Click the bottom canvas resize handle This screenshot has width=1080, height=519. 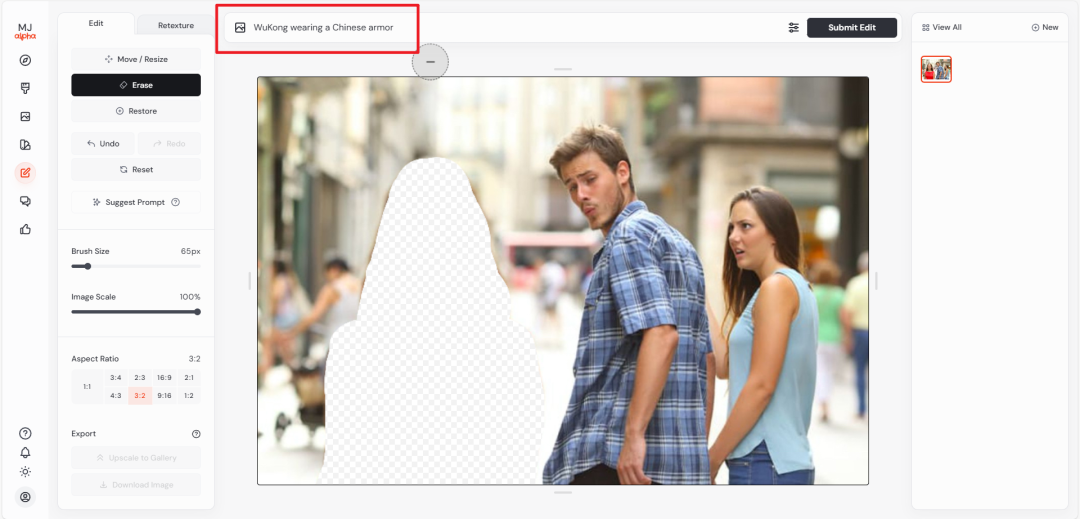tap(563, 492)
